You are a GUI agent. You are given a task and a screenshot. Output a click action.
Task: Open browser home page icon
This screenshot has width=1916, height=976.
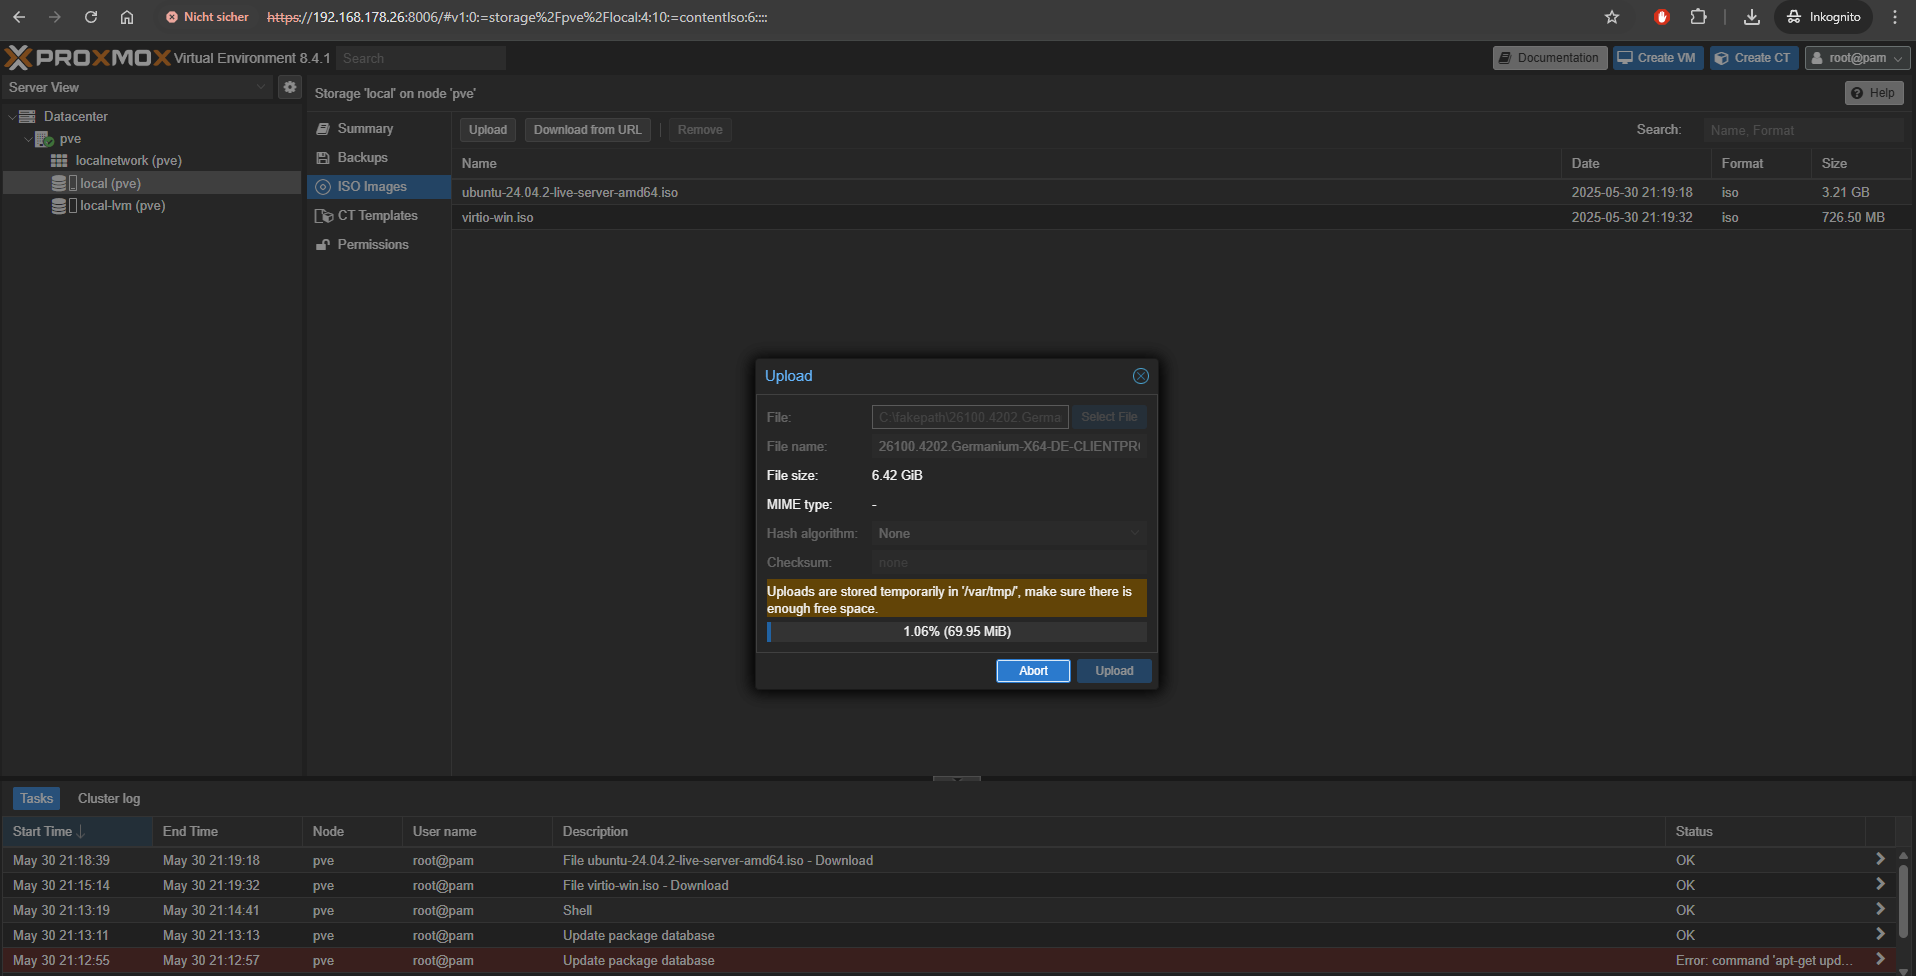(x=127, y=17)
